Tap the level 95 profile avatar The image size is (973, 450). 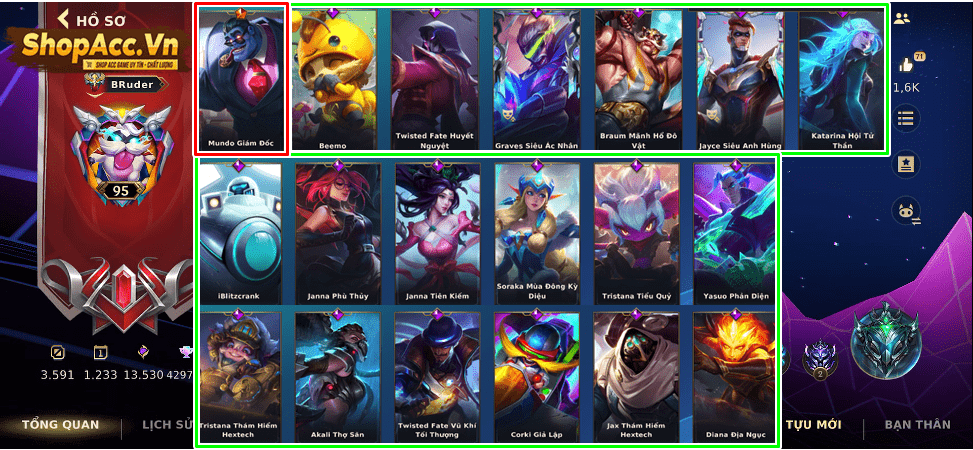click(x=121, y=152)
